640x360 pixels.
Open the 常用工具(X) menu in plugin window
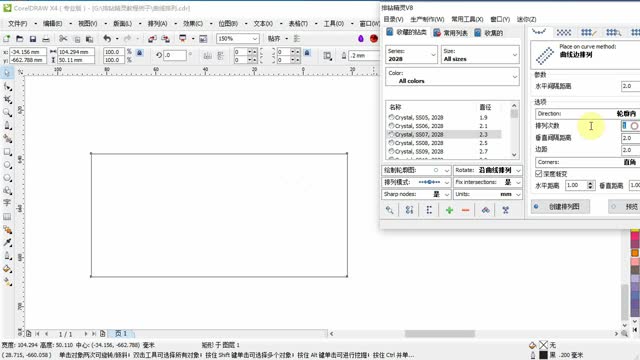(x=467, y=19)
